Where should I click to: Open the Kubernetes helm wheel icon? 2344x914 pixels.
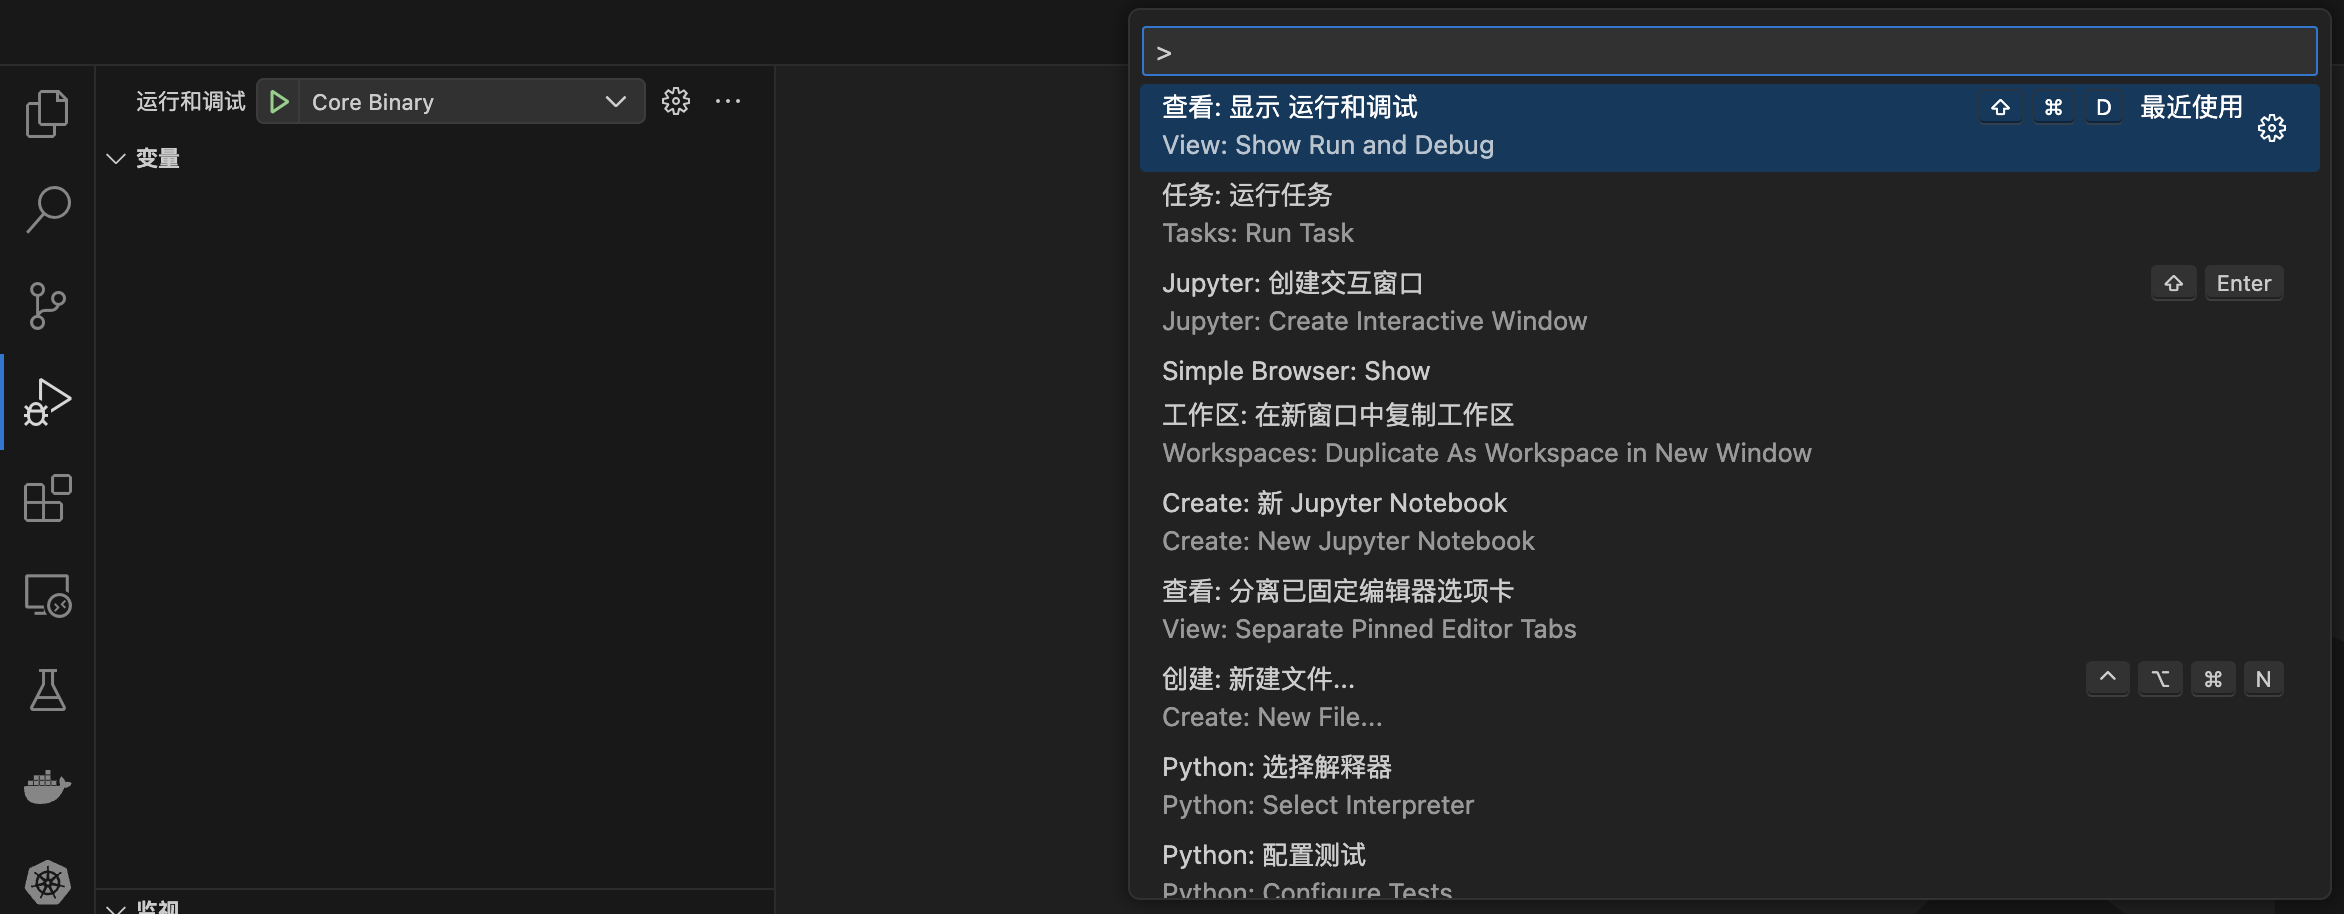pos(47,882)
